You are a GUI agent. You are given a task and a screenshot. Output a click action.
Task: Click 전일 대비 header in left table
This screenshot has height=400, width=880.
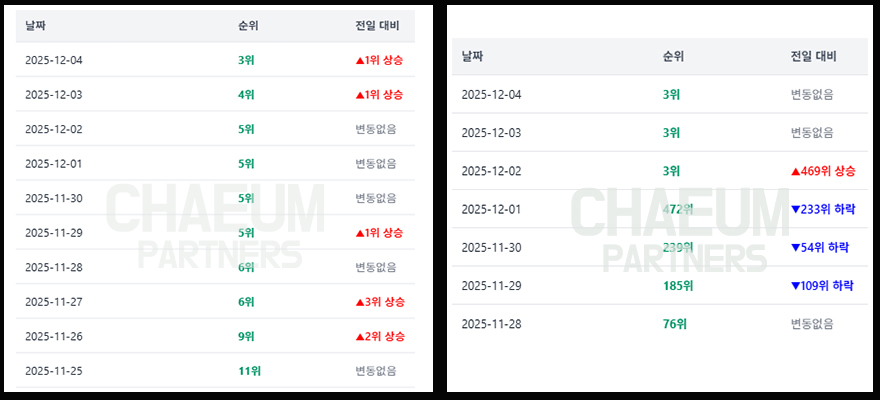click(x=376, y=26)
